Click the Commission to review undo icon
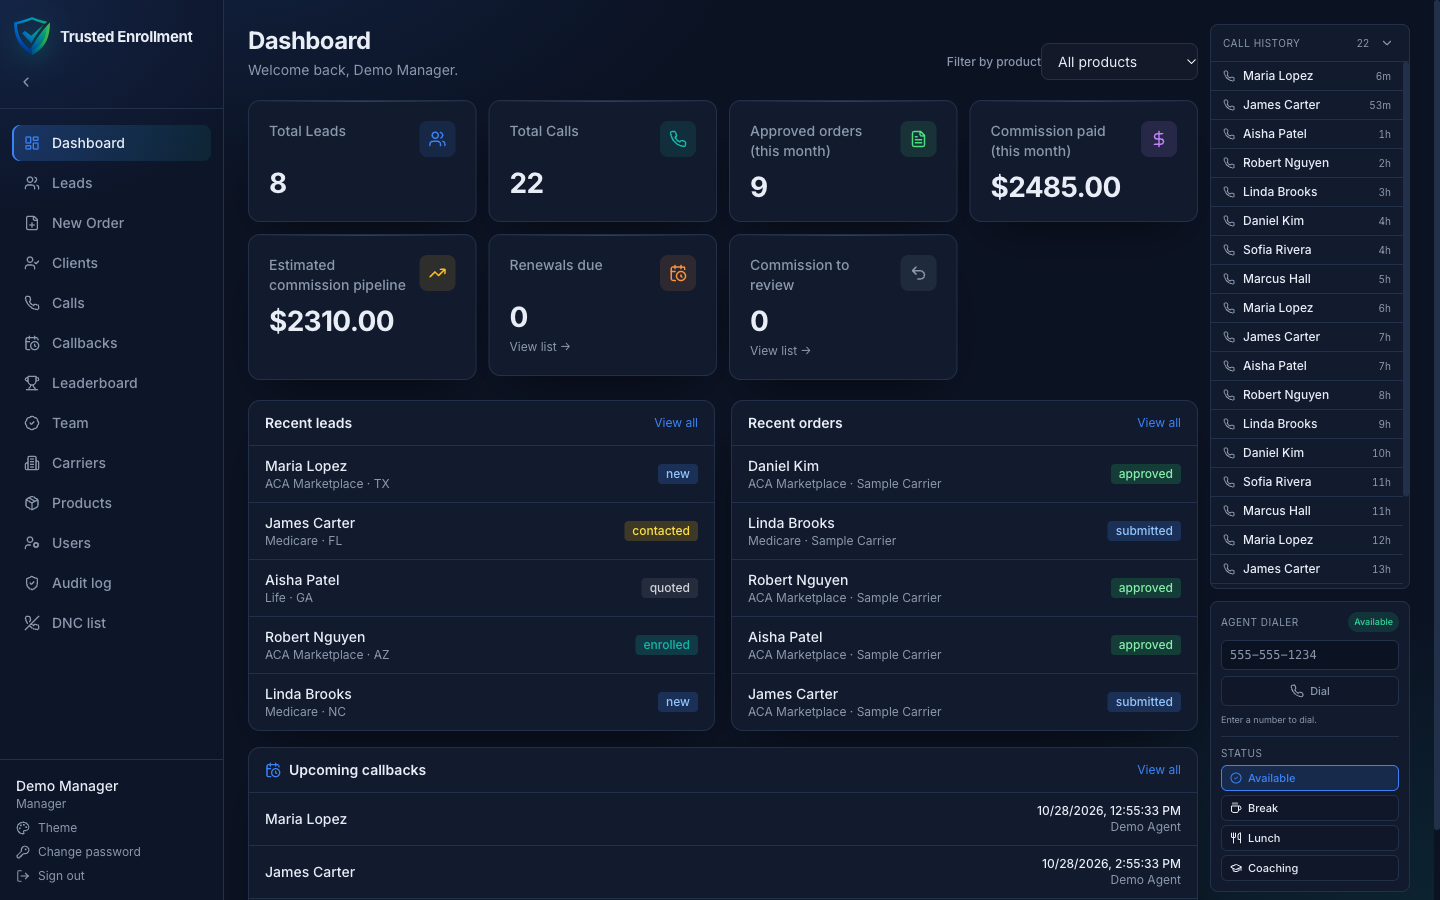This screenshot has width=1440, height=900. click(x=918, y=273)
